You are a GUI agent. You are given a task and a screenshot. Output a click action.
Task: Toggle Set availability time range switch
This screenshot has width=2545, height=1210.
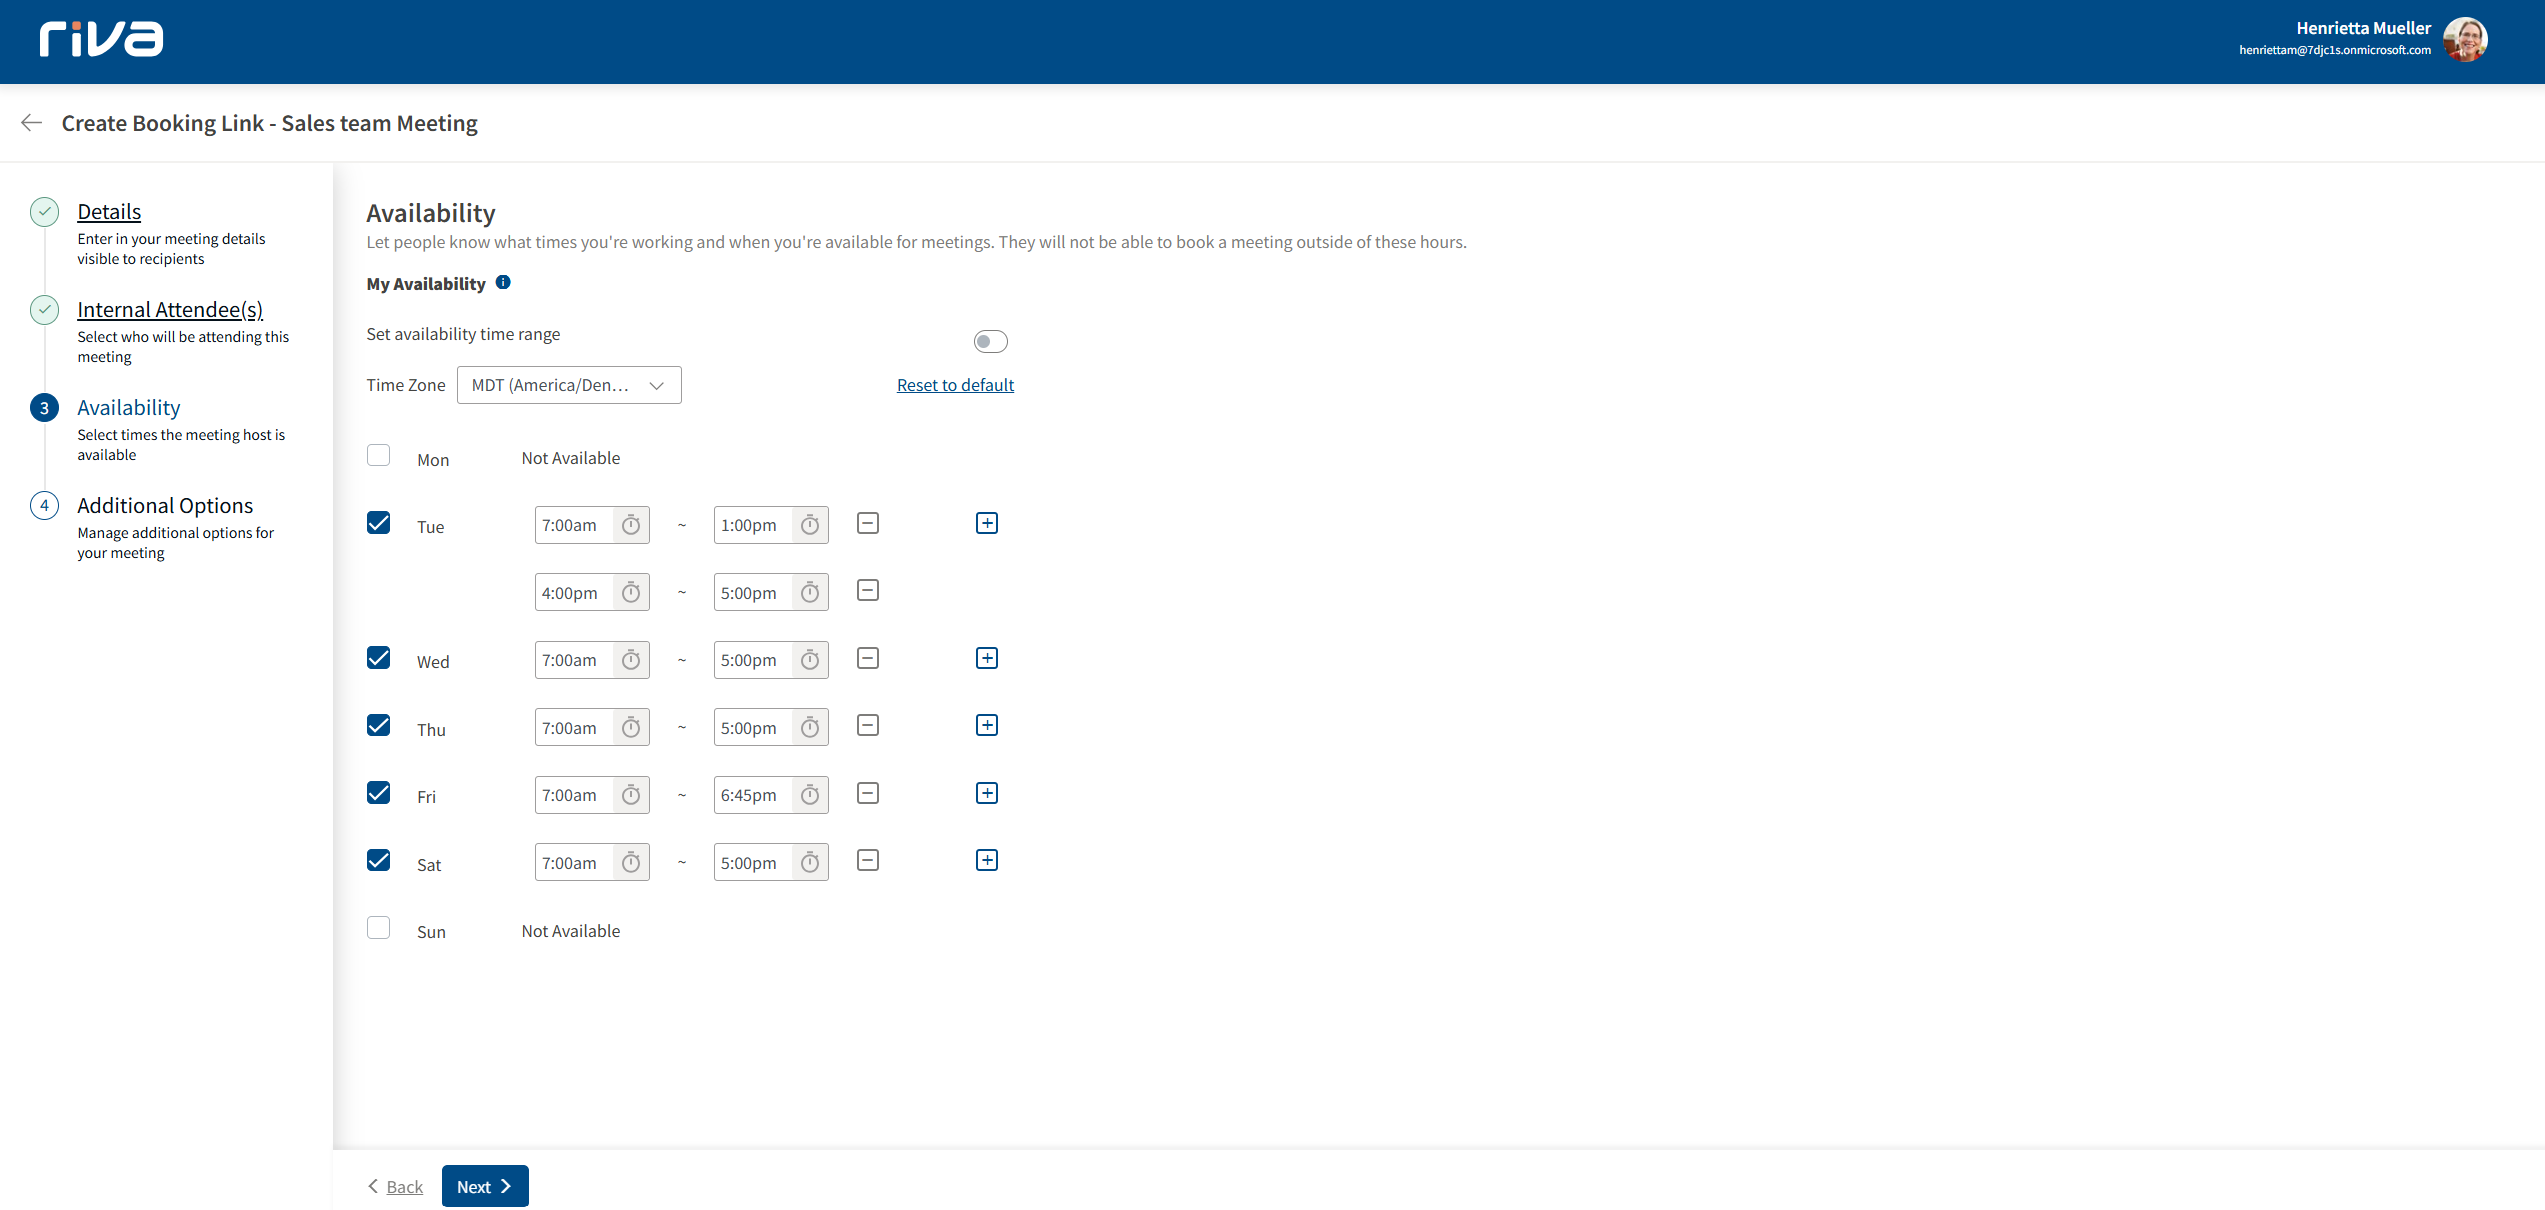pos(990,341)
